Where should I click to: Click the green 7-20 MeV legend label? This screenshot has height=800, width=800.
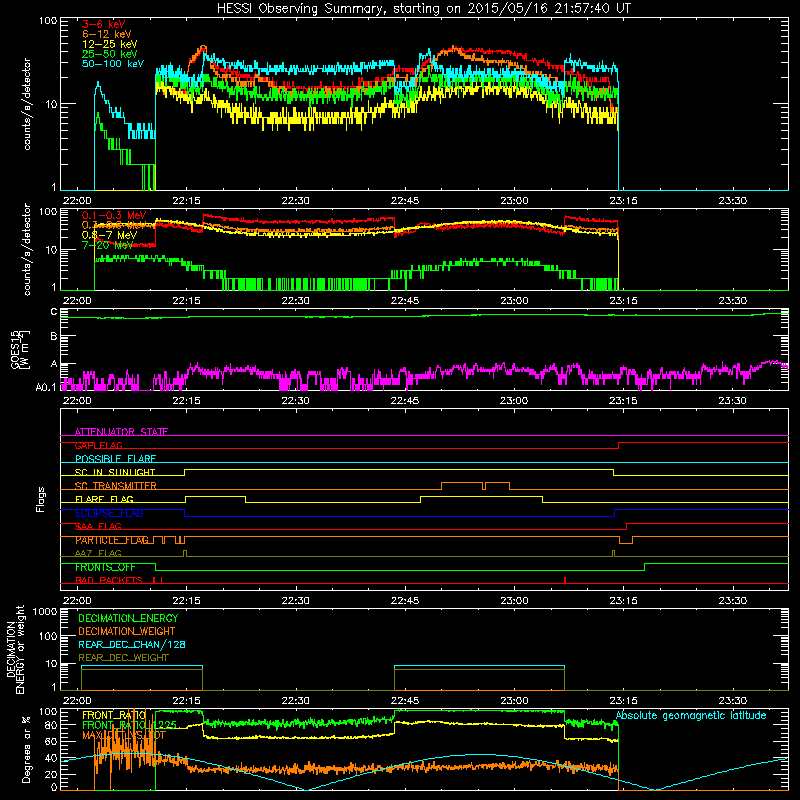pyautogui.click(x=107, y=245)
